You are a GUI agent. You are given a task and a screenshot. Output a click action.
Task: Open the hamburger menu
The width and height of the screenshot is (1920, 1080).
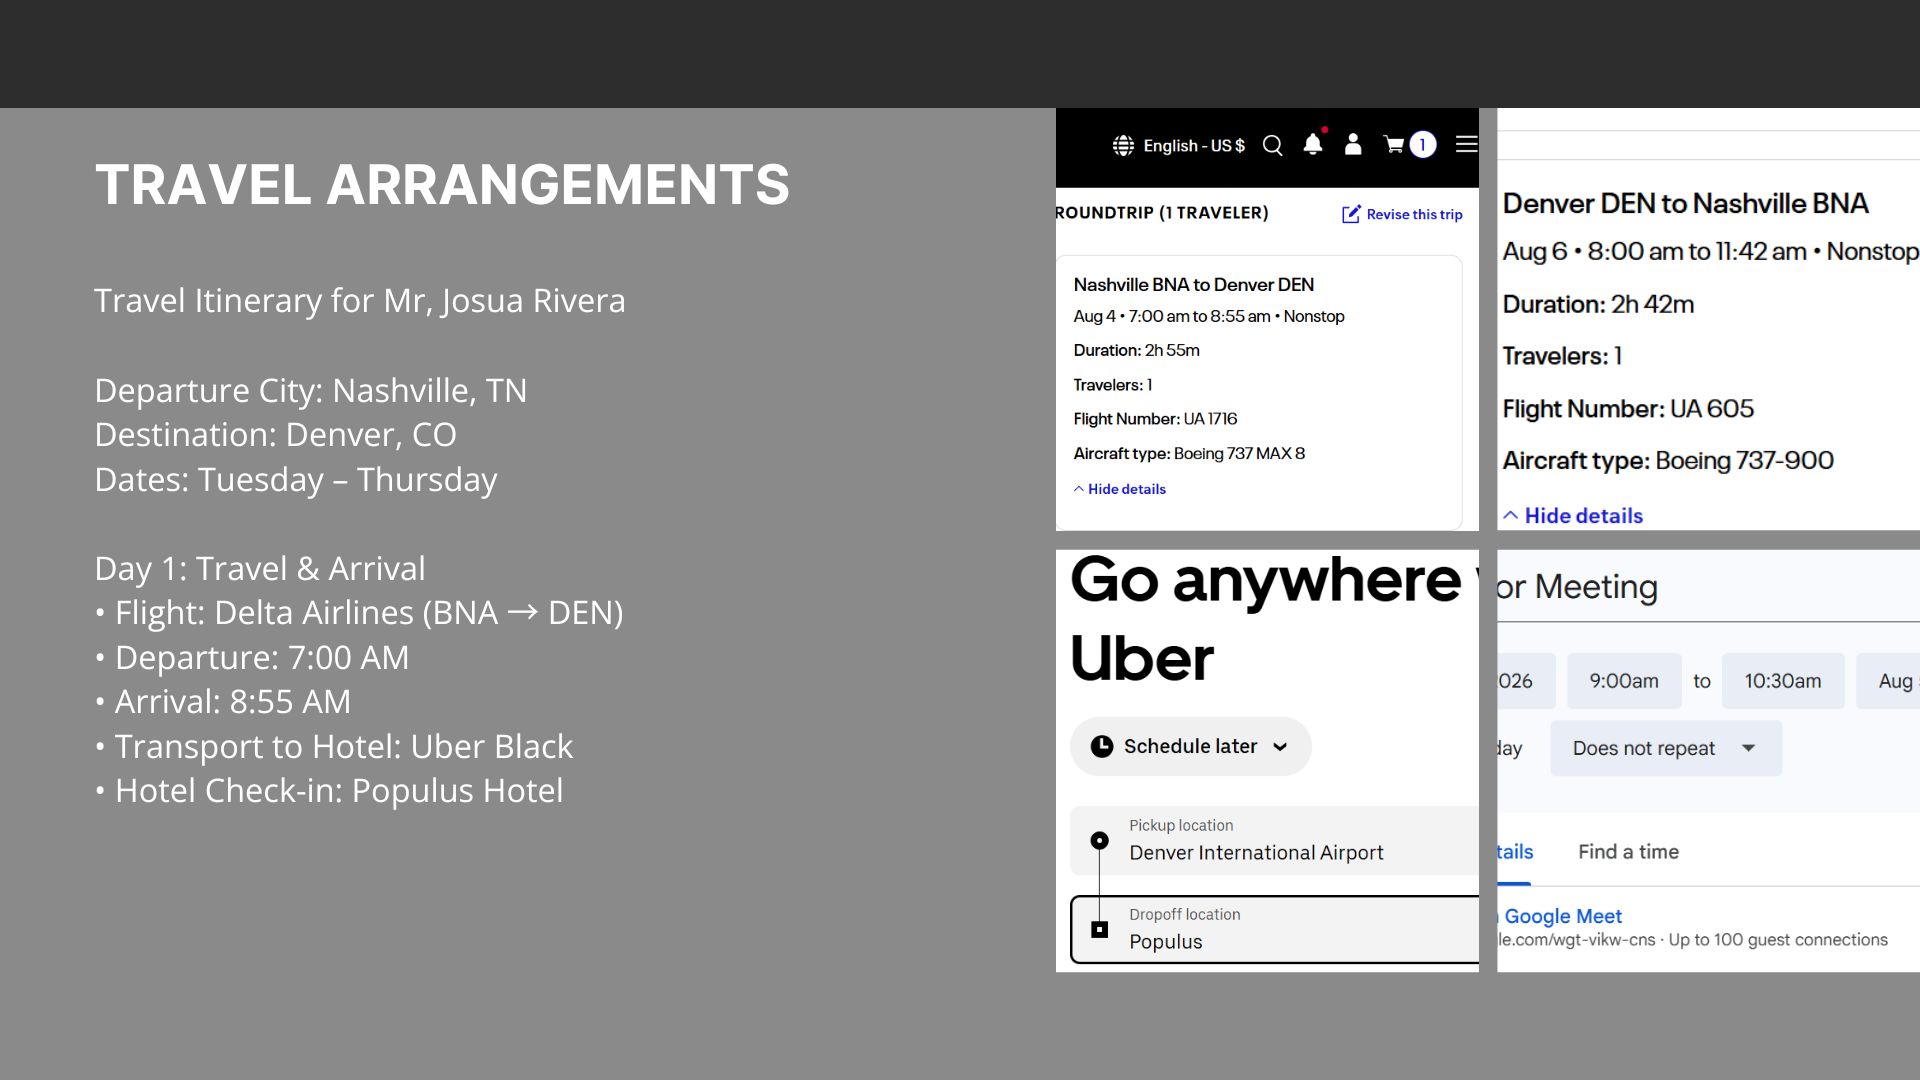tap(1466, 145)
